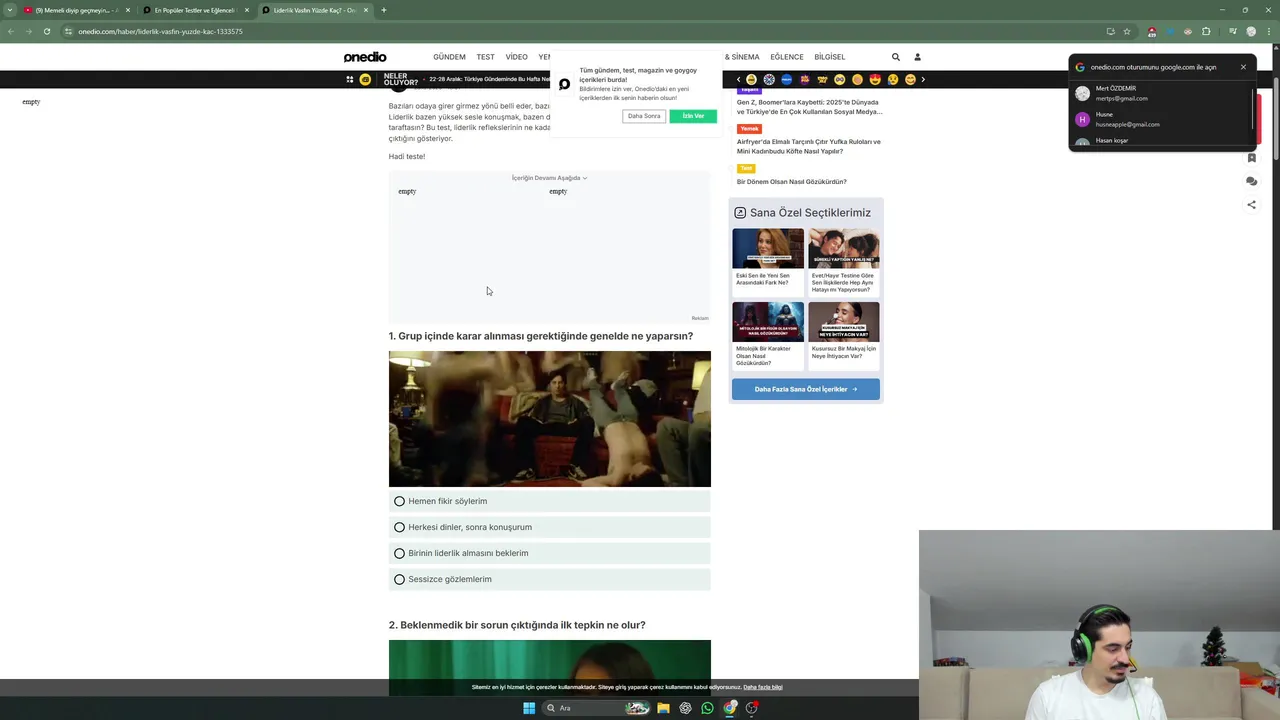The width and height of the screenshot is (1280, 720).
Task: Go to next emoji reactions with right arrow
Action: (x=923, y=79)
